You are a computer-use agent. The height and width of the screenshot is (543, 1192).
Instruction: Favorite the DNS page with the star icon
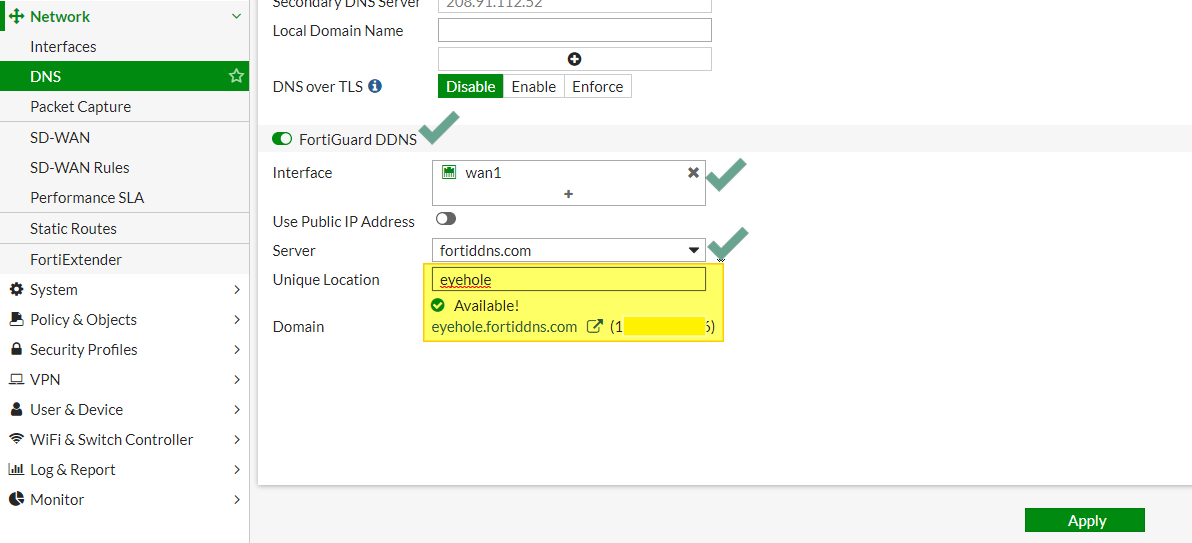coord(236,76)
